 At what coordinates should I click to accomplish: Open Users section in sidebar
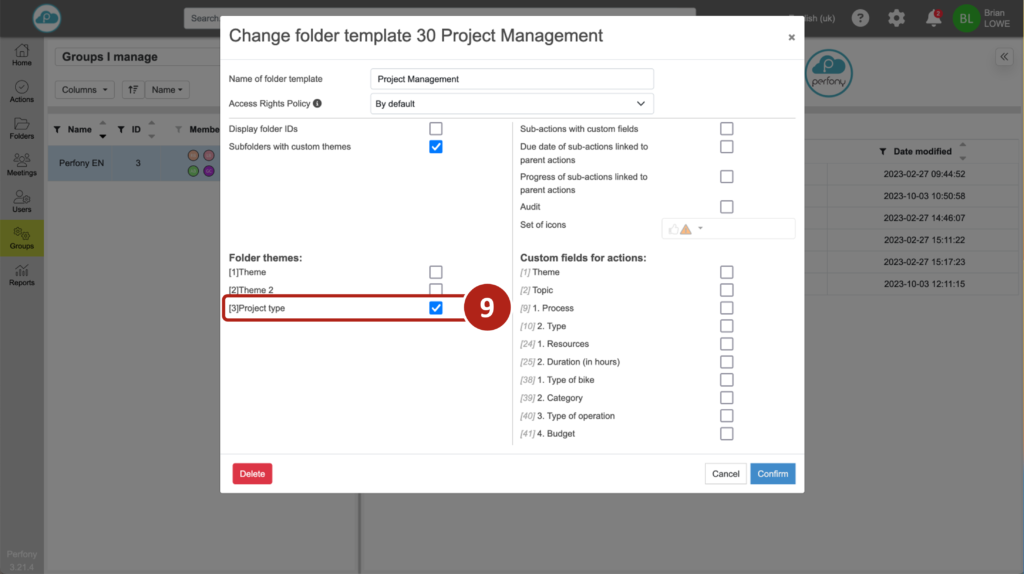[21, 201]
